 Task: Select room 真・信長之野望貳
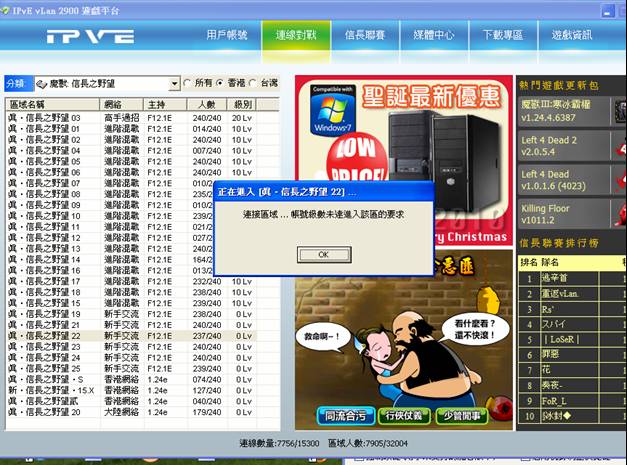click(131, 401)
